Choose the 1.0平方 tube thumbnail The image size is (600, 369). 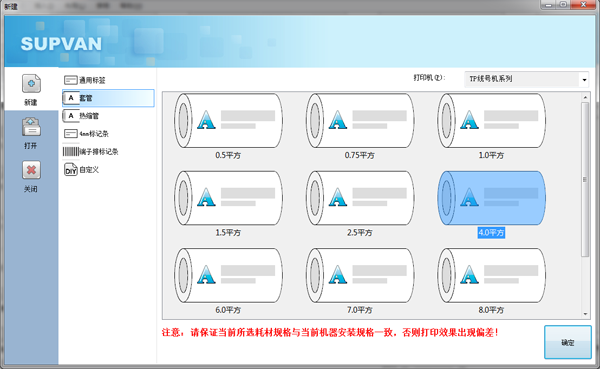pyautogui.click(x=492, y=121)
